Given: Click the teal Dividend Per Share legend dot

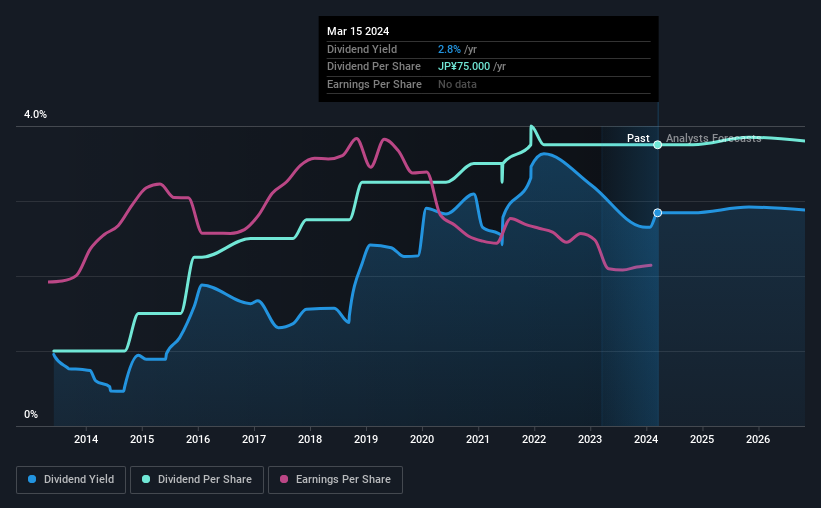Looking at the screenshot, I should click(146, 479).
